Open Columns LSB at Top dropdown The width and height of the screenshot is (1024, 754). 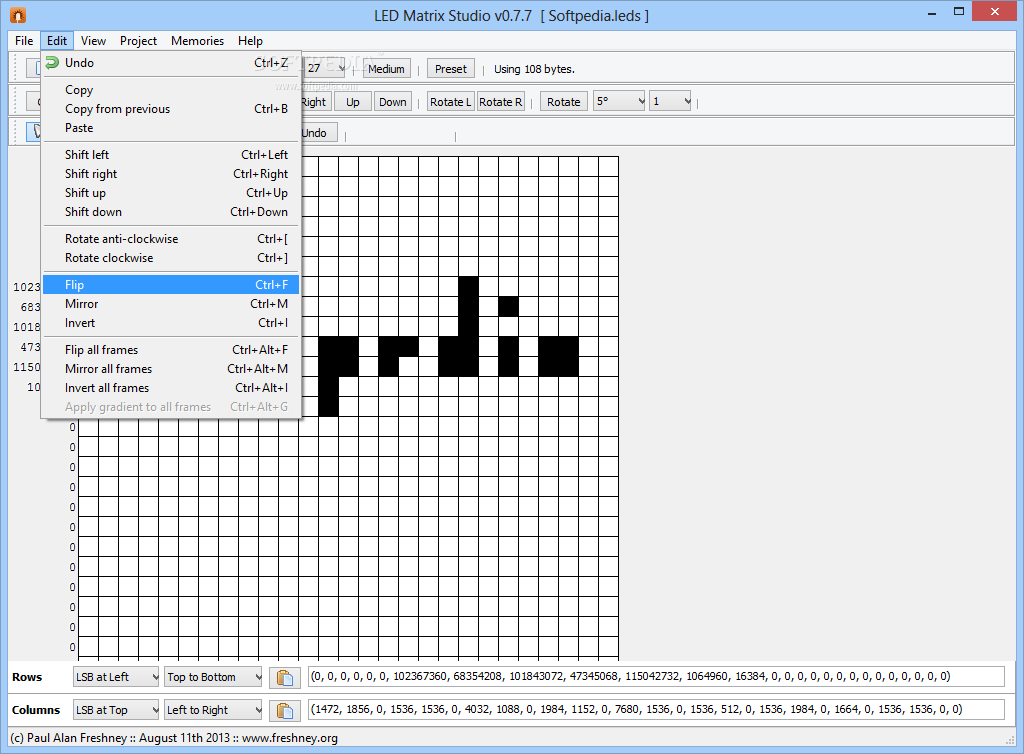[x=116, y=710]
